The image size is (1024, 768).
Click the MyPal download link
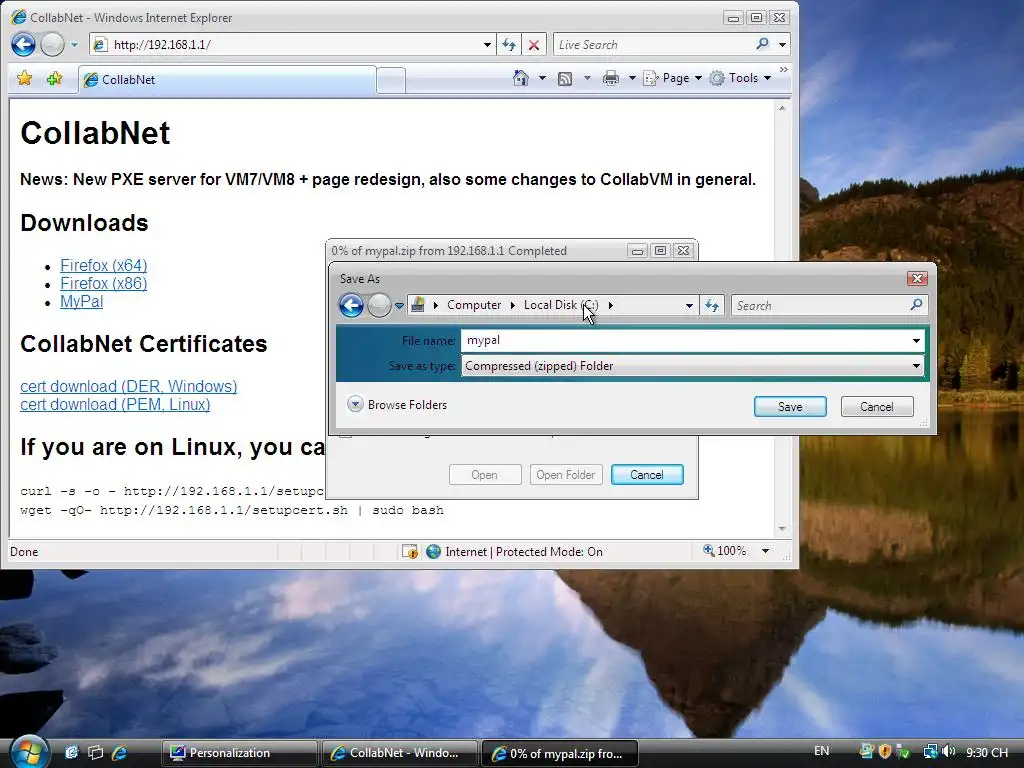tap(82, 301)
